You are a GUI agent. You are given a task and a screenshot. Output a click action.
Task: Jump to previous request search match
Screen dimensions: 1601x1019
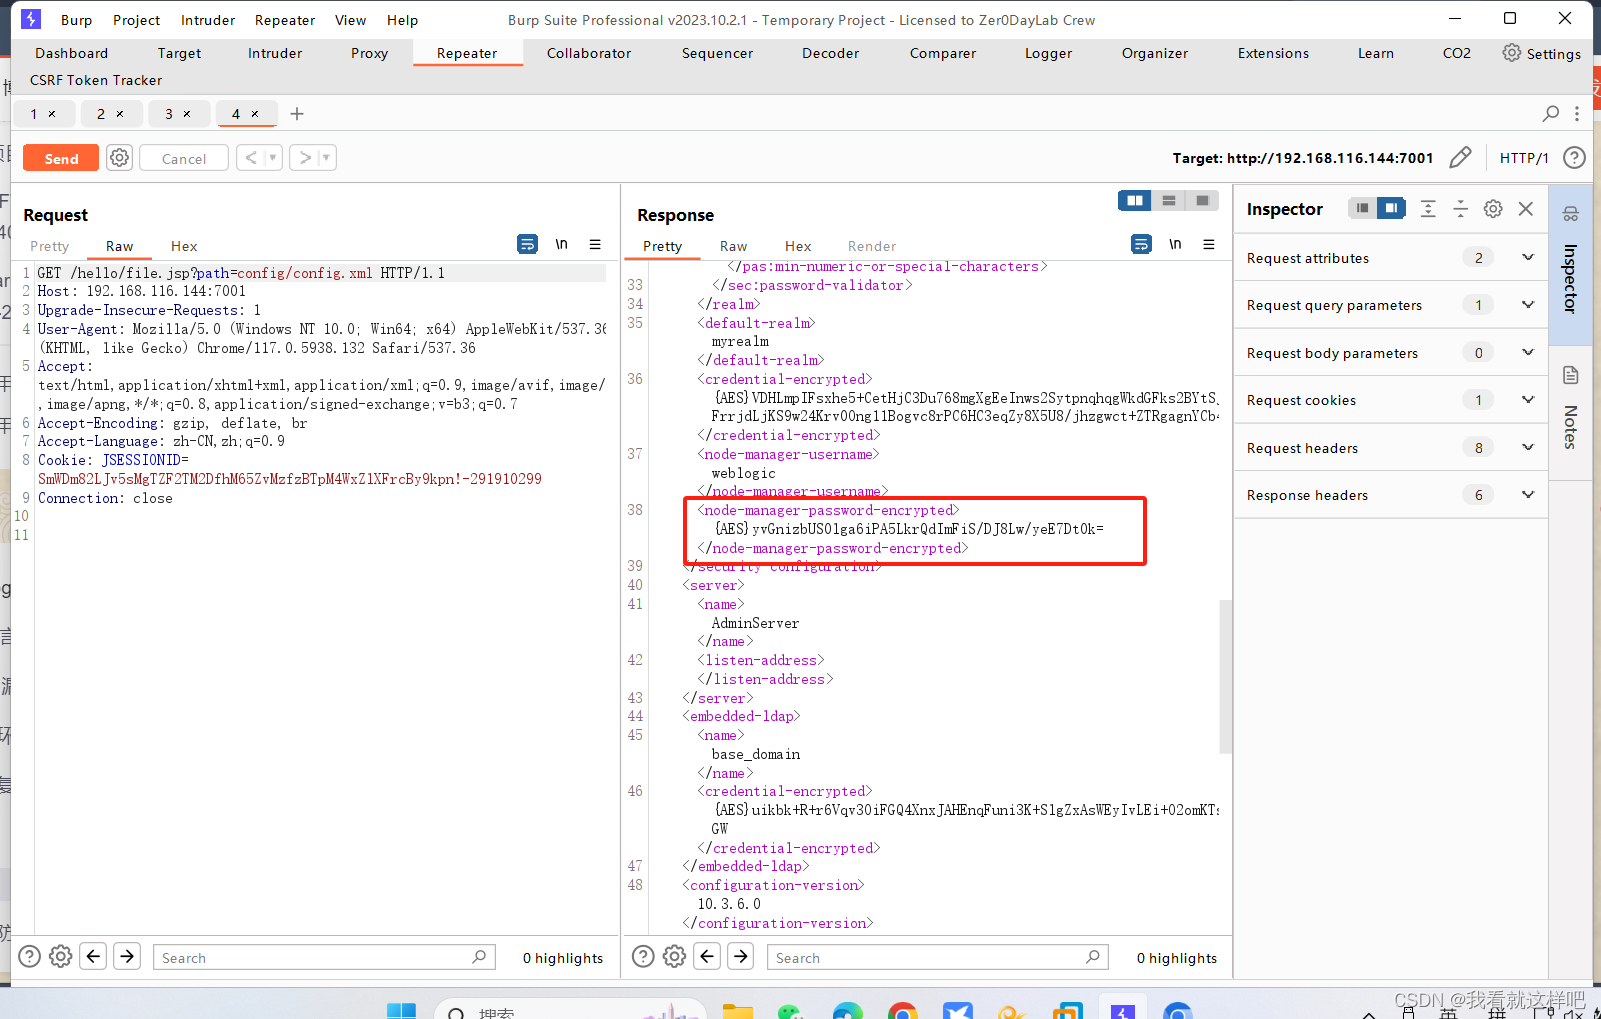[x=94, y=957]
